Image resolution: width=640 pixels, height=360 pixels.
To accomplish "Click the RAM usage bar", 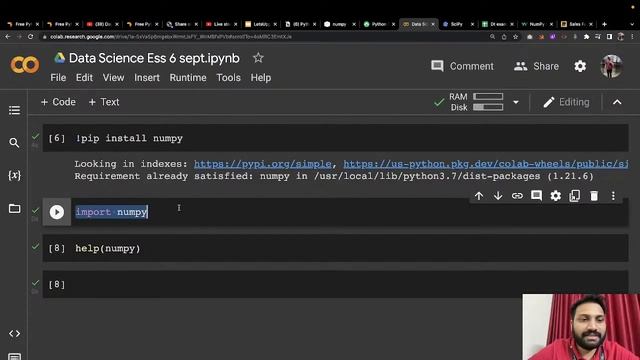I will (x=488, y=97).
